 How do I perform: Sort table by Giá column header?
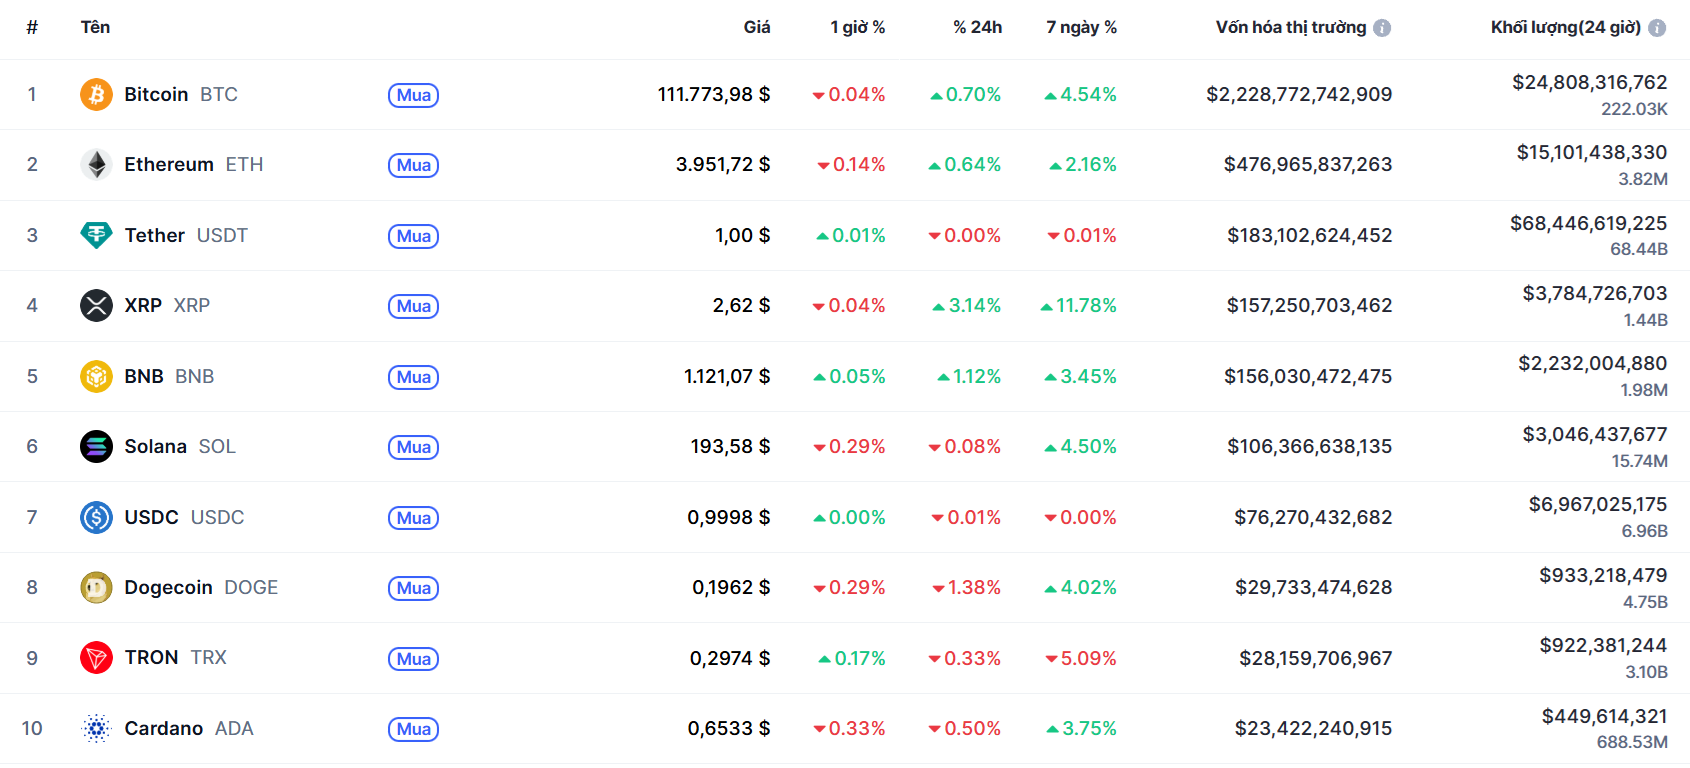tap(756, 28)
